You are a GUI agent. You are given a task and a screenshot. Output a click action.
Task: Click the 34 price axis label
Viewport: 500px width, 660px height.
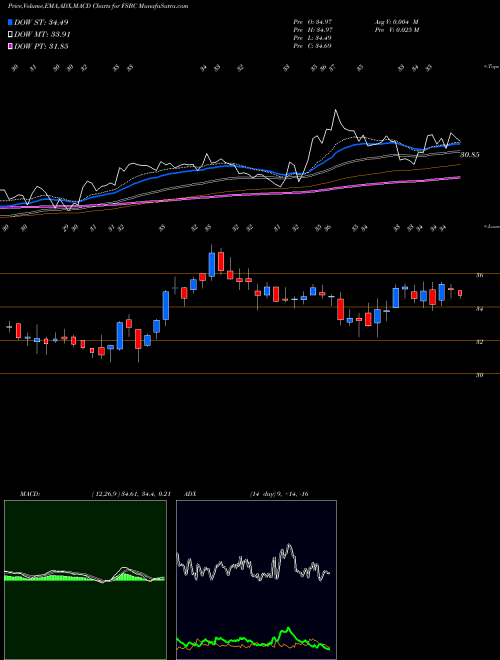coord(479,309)
